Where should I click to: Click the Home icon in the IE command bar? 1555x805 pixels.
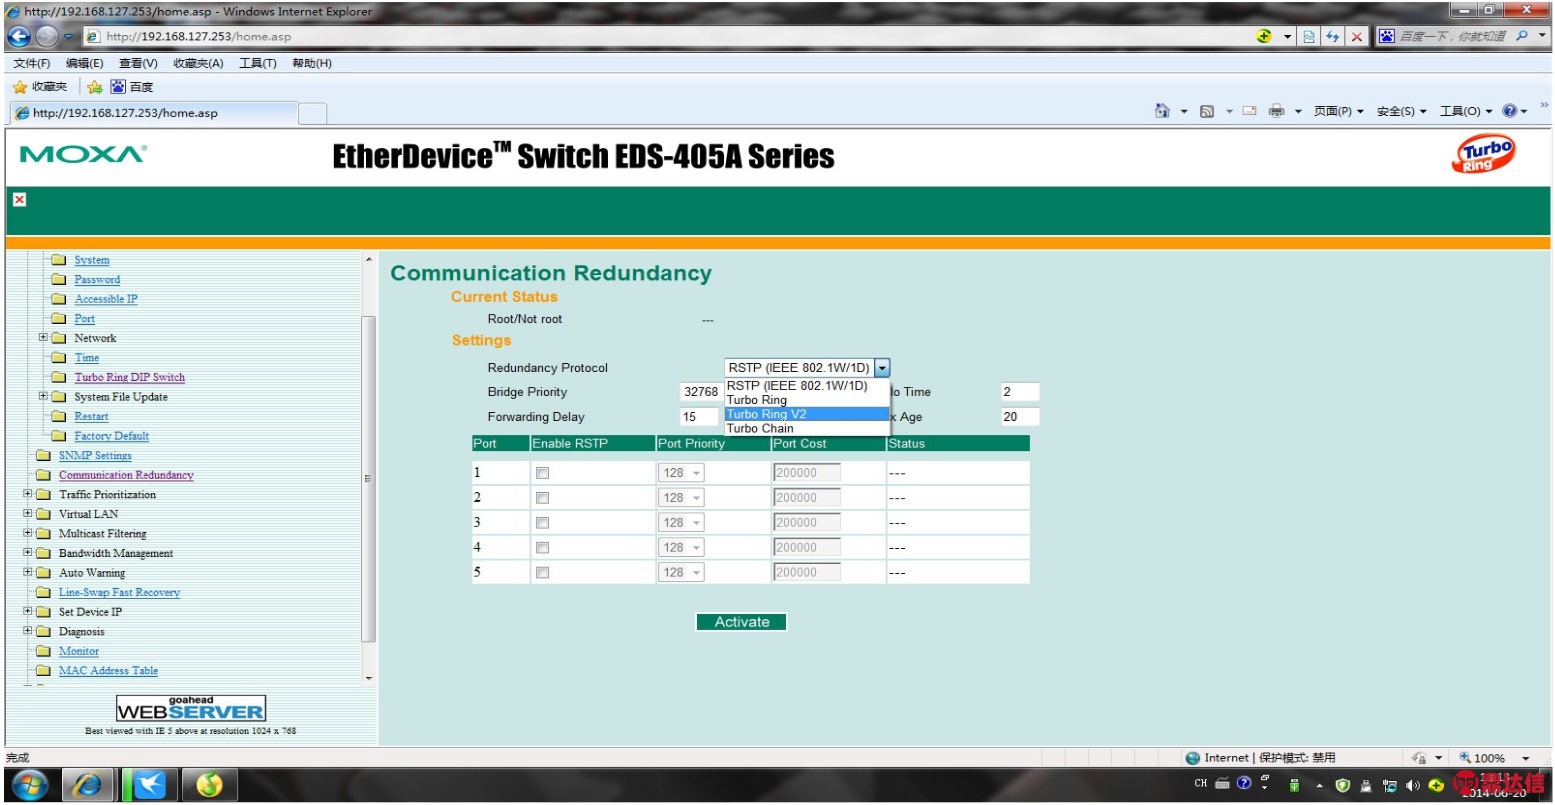point(1162,111)
